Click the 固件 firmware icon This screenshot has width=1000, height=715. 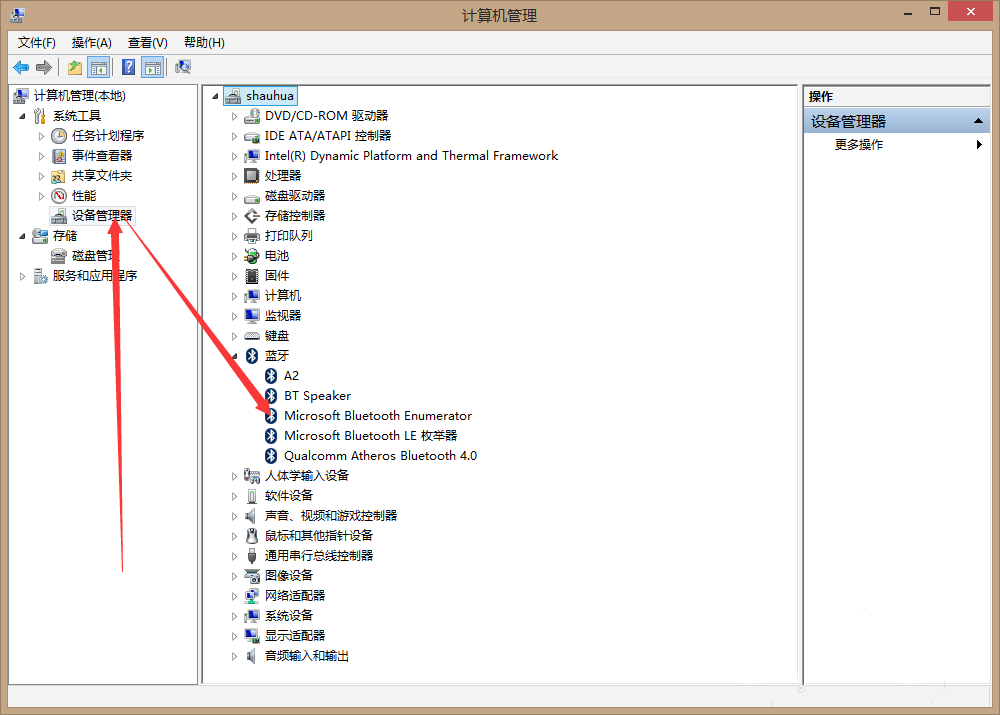pos(252,276)
